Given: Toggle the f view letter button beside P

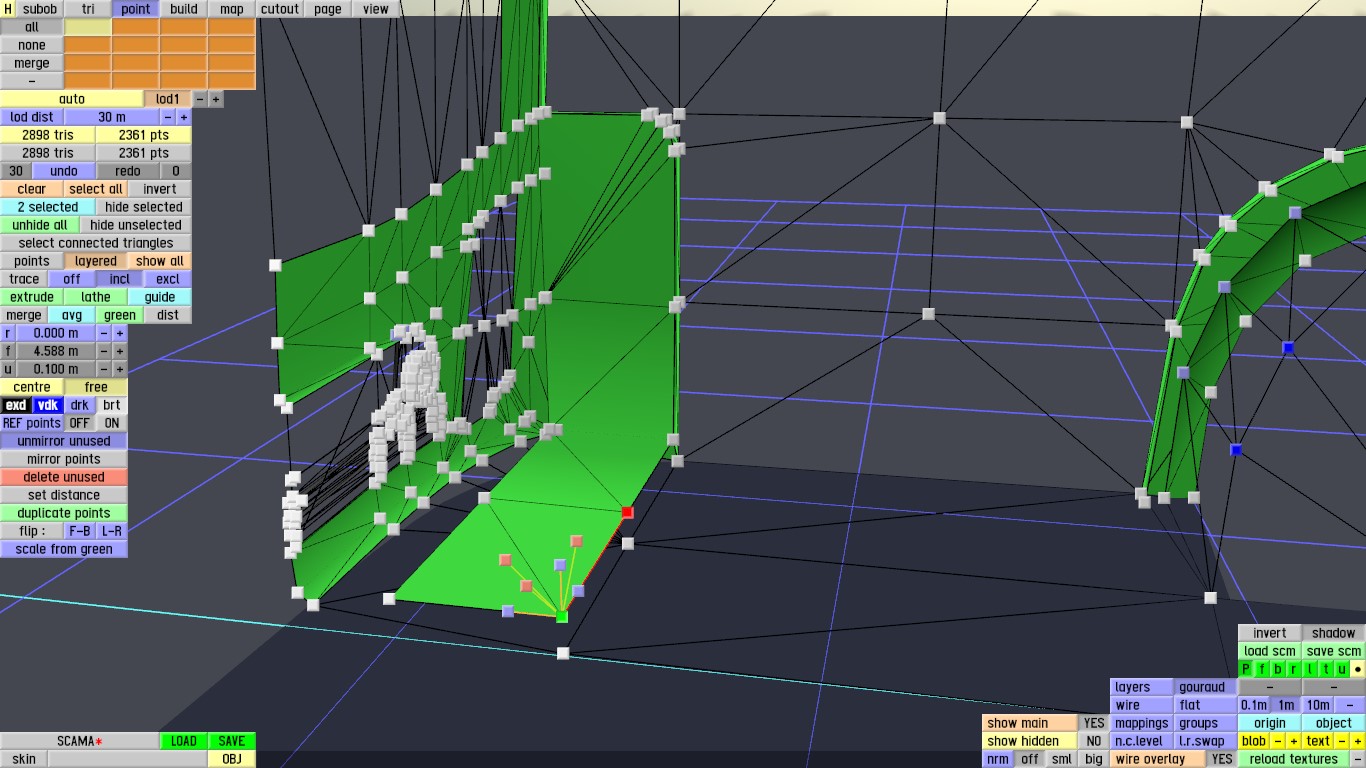Looking at the screenshot, I should pos(1262,669).
